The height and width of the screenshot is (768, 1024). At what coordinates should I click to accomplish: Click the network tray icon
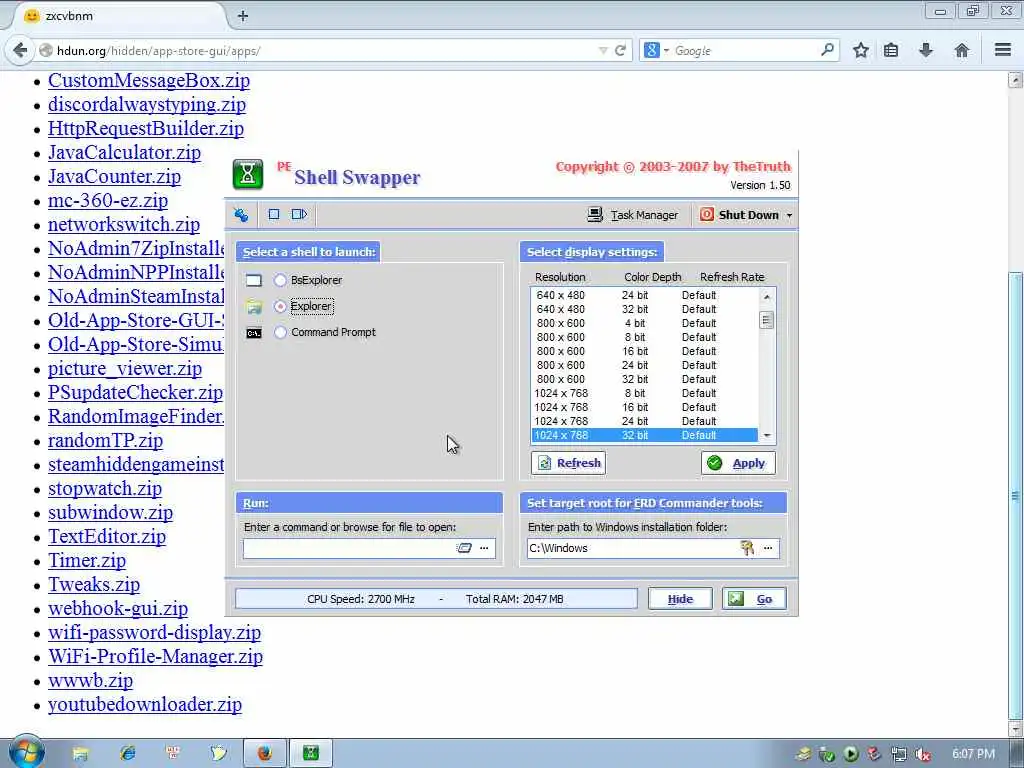click(x=899, y=755)
